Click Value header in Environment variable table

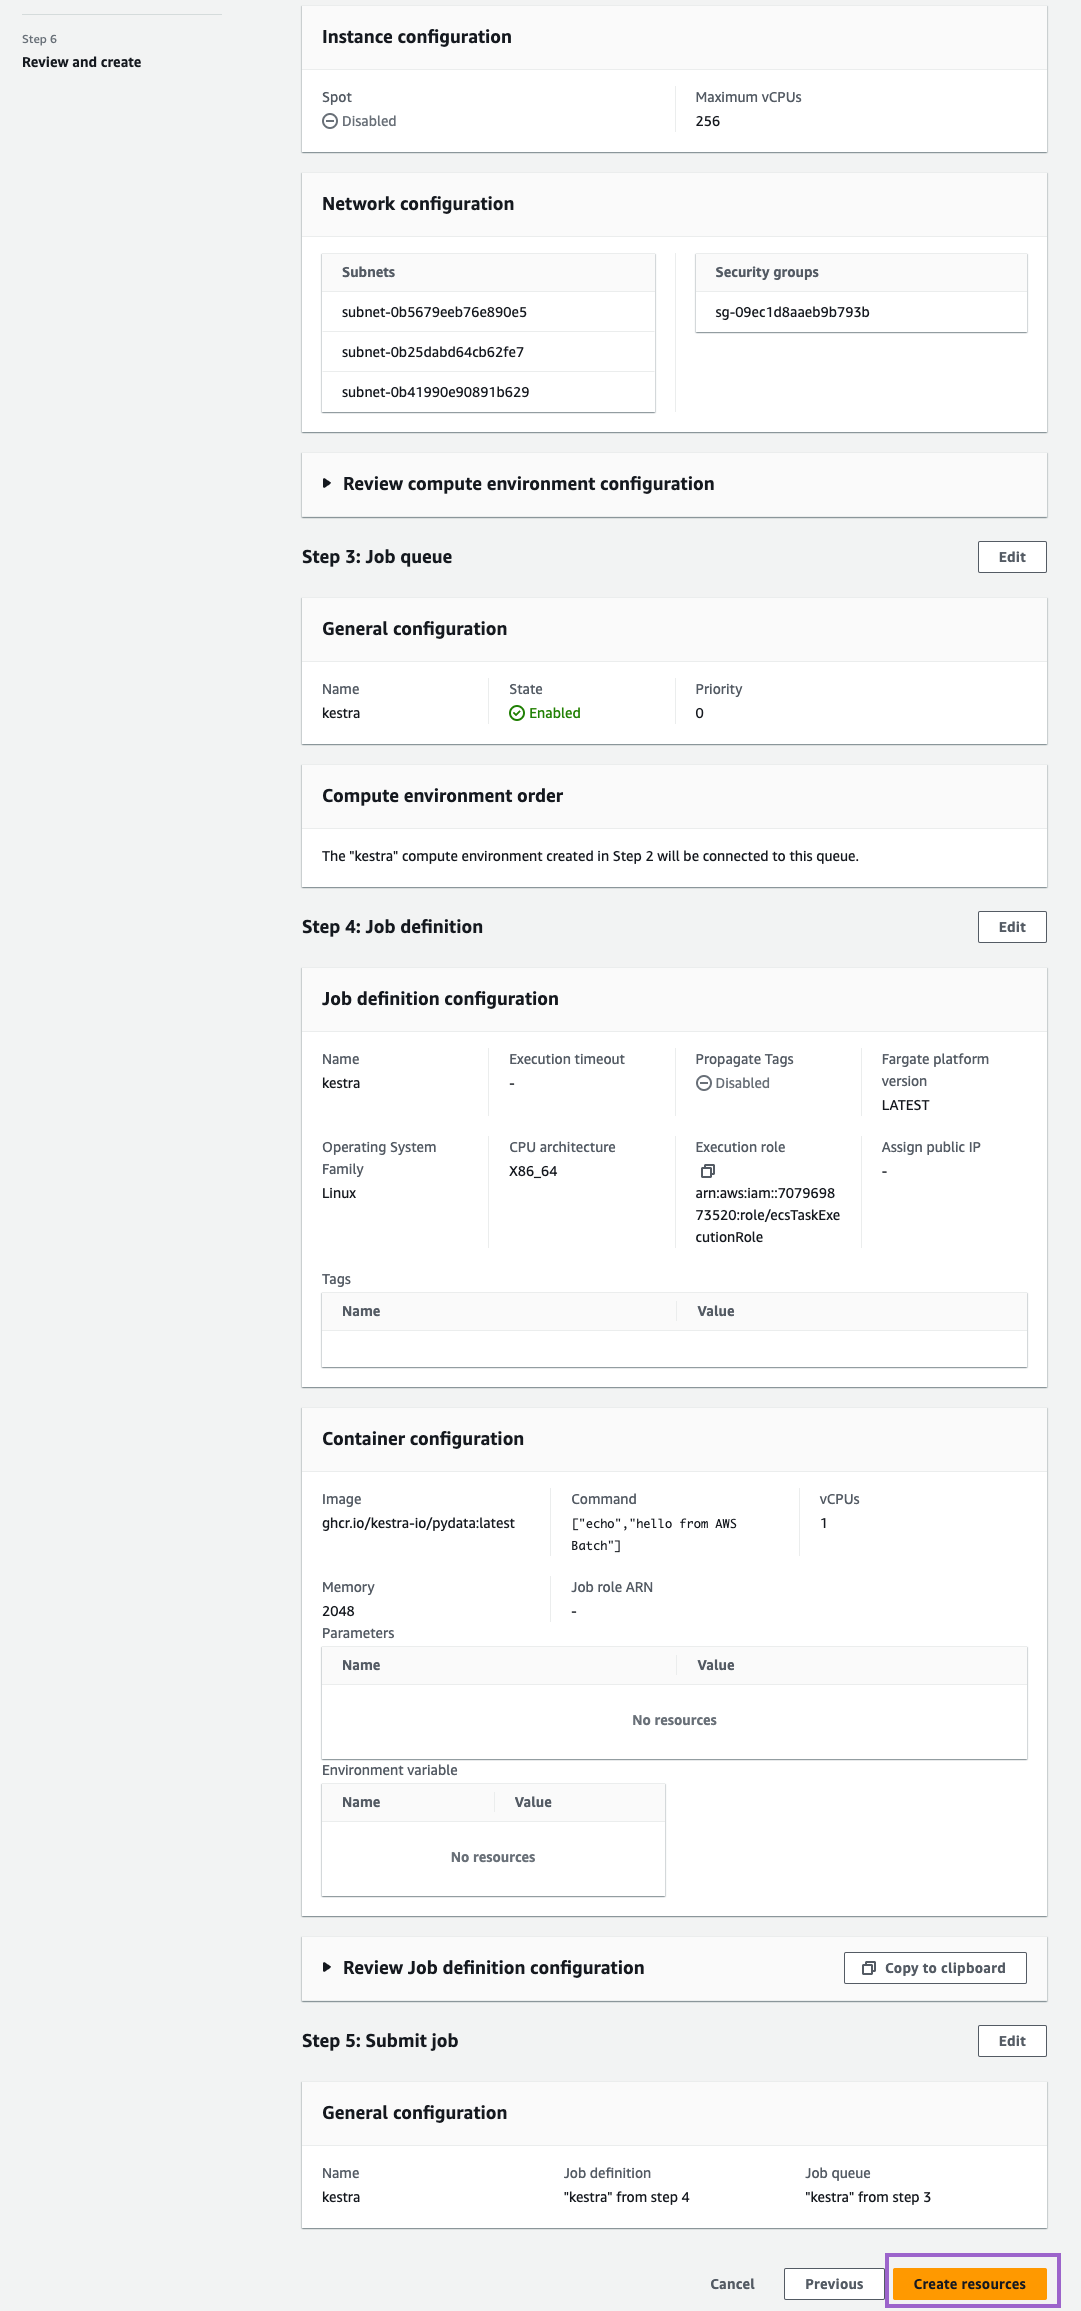click(533, 1802)
